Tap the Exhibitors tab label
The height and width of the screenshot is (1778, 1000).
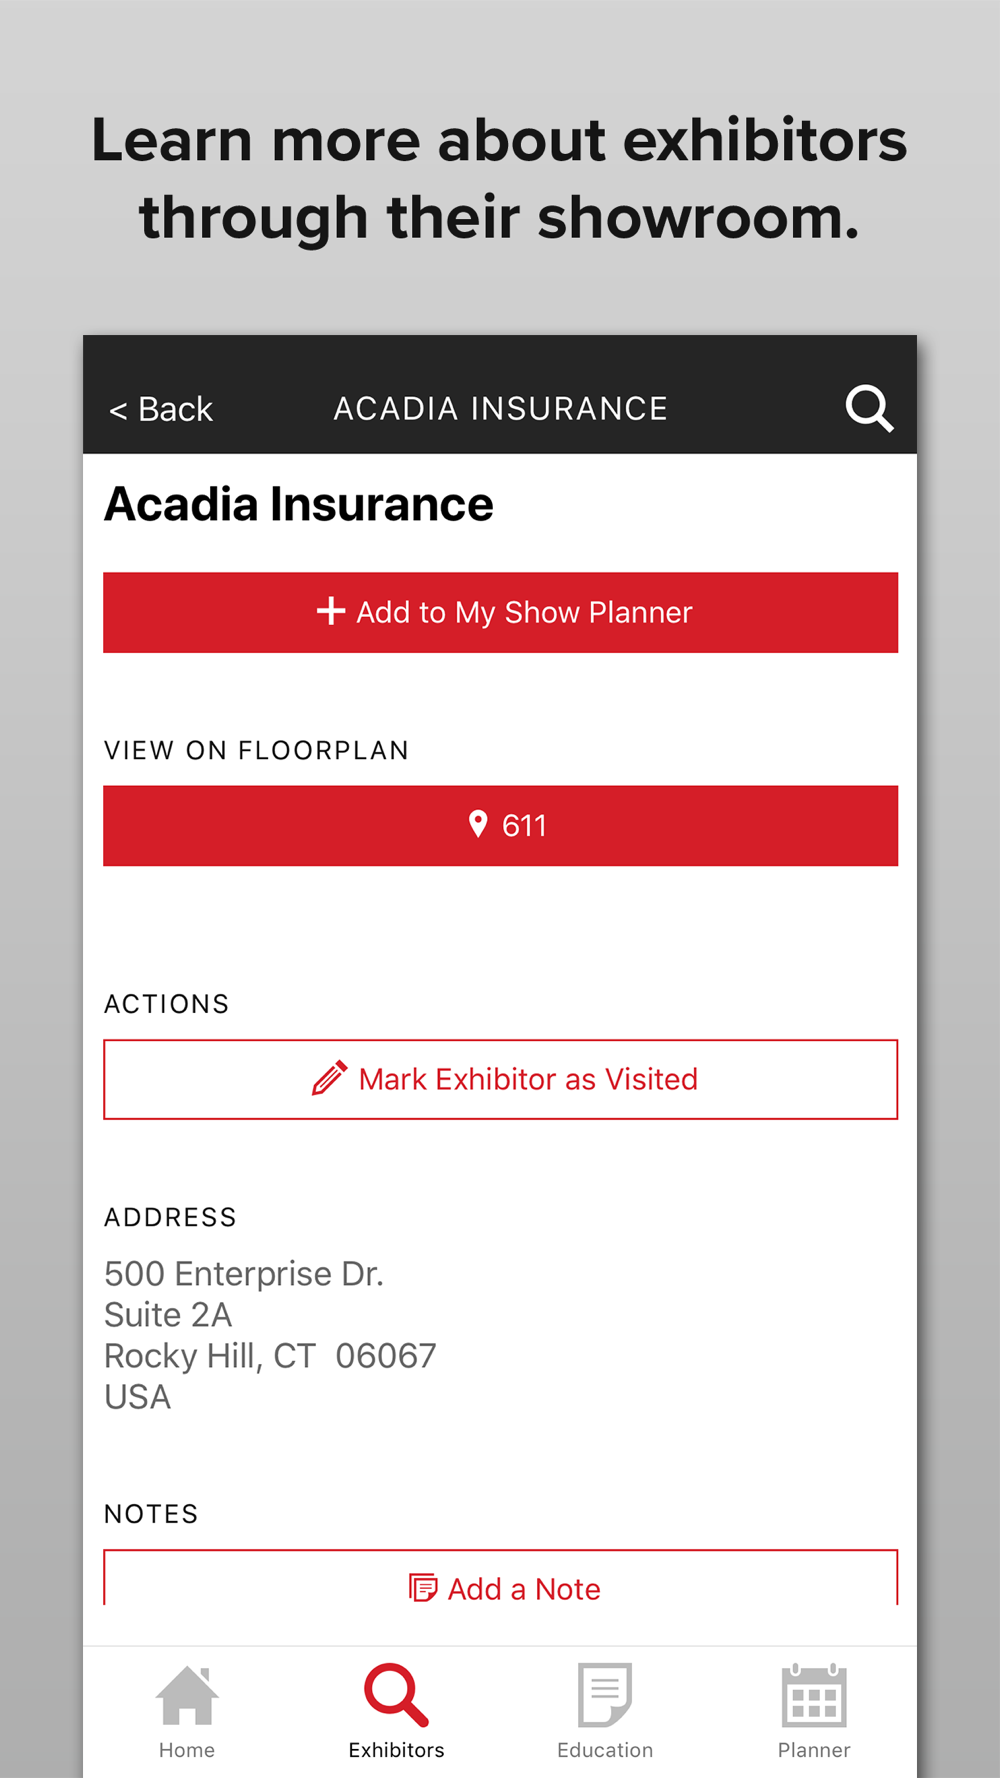396,1750
